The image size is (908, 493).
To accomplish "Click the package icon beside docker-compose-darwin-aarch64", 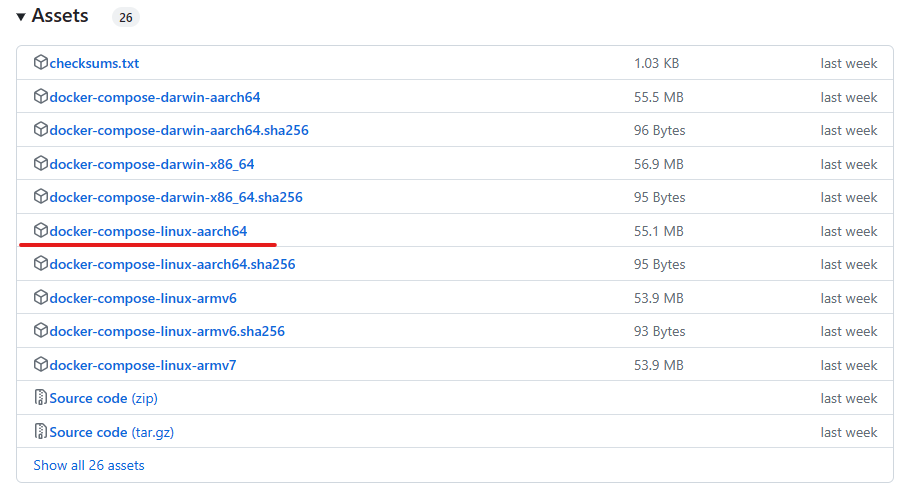I will (x=41, y=96).
